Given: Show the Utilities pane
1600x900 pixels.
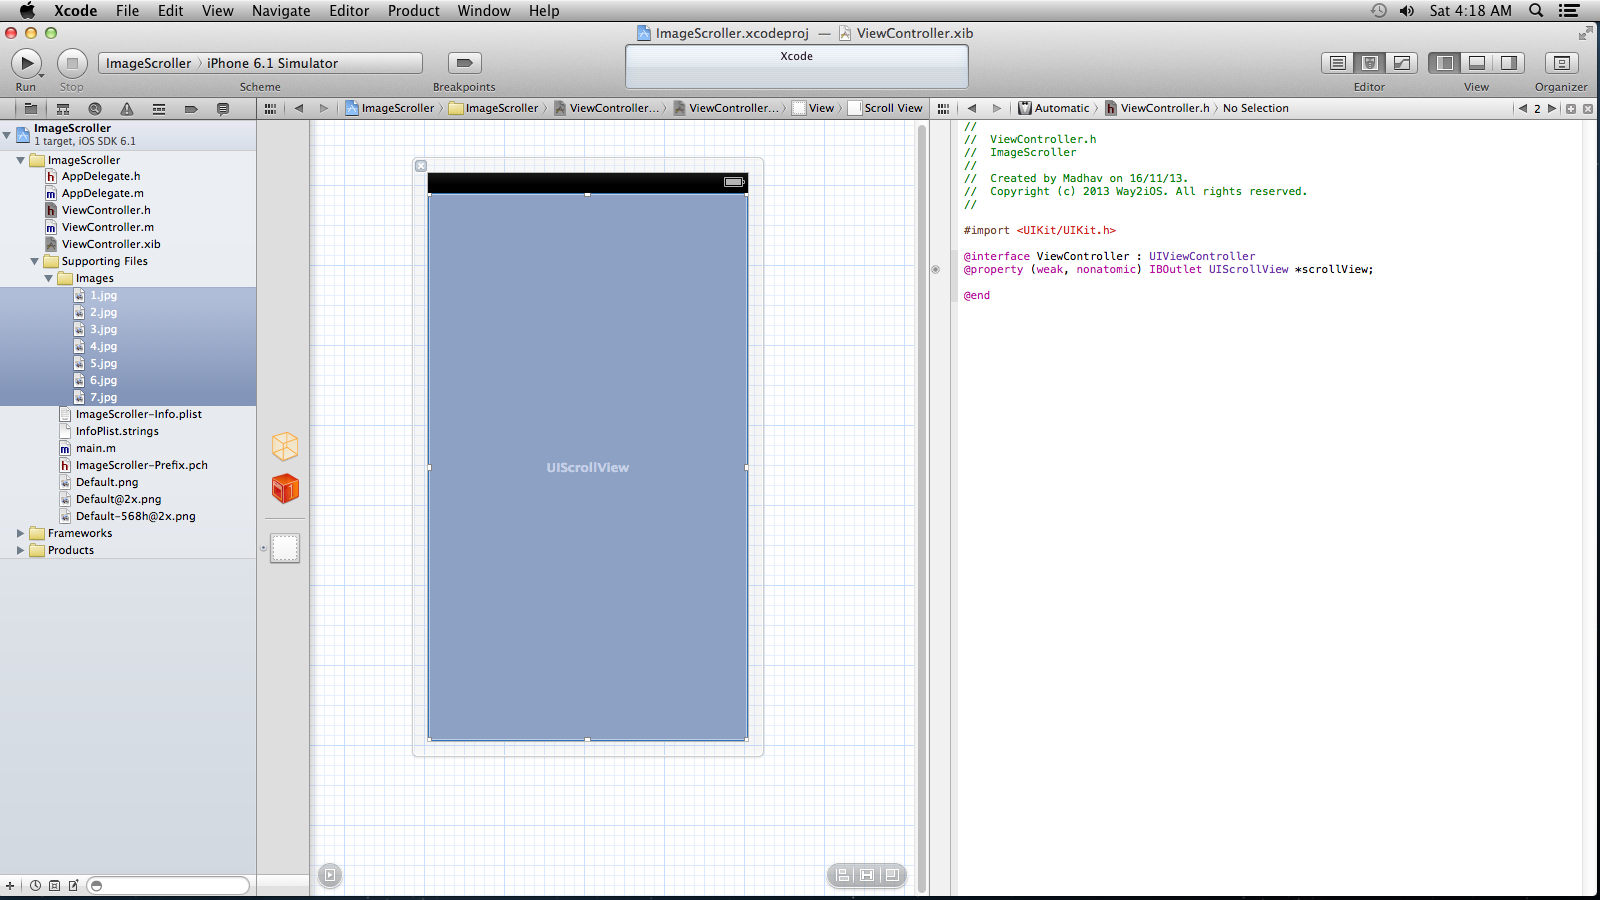Looking at the screenshot, I should (1509, 63).
